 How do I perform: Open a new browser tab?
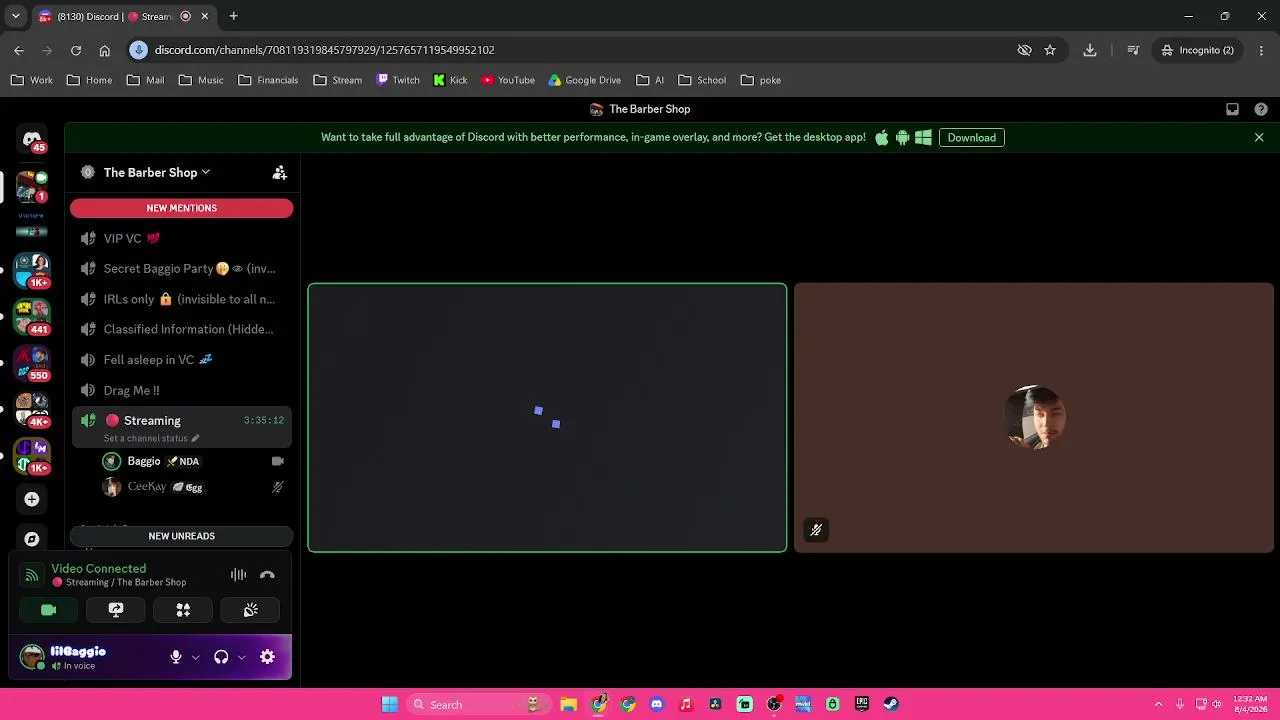233,16
